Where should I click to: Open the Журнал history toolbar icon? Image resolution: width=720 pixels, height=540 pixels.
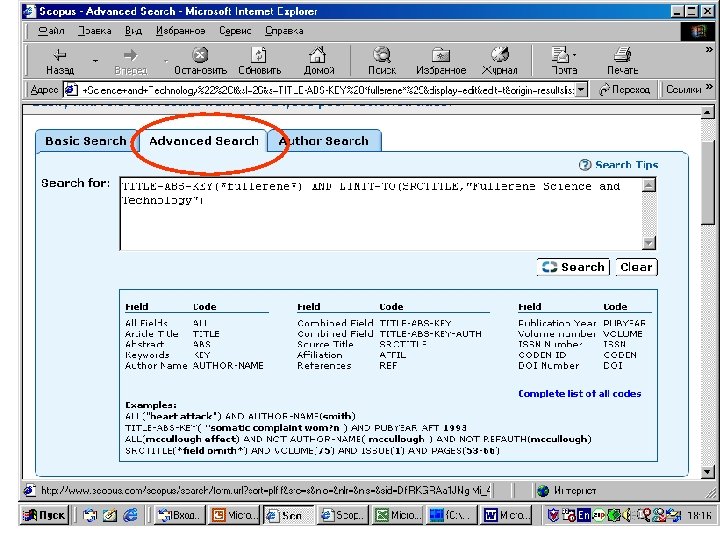[x=500, y=61]
